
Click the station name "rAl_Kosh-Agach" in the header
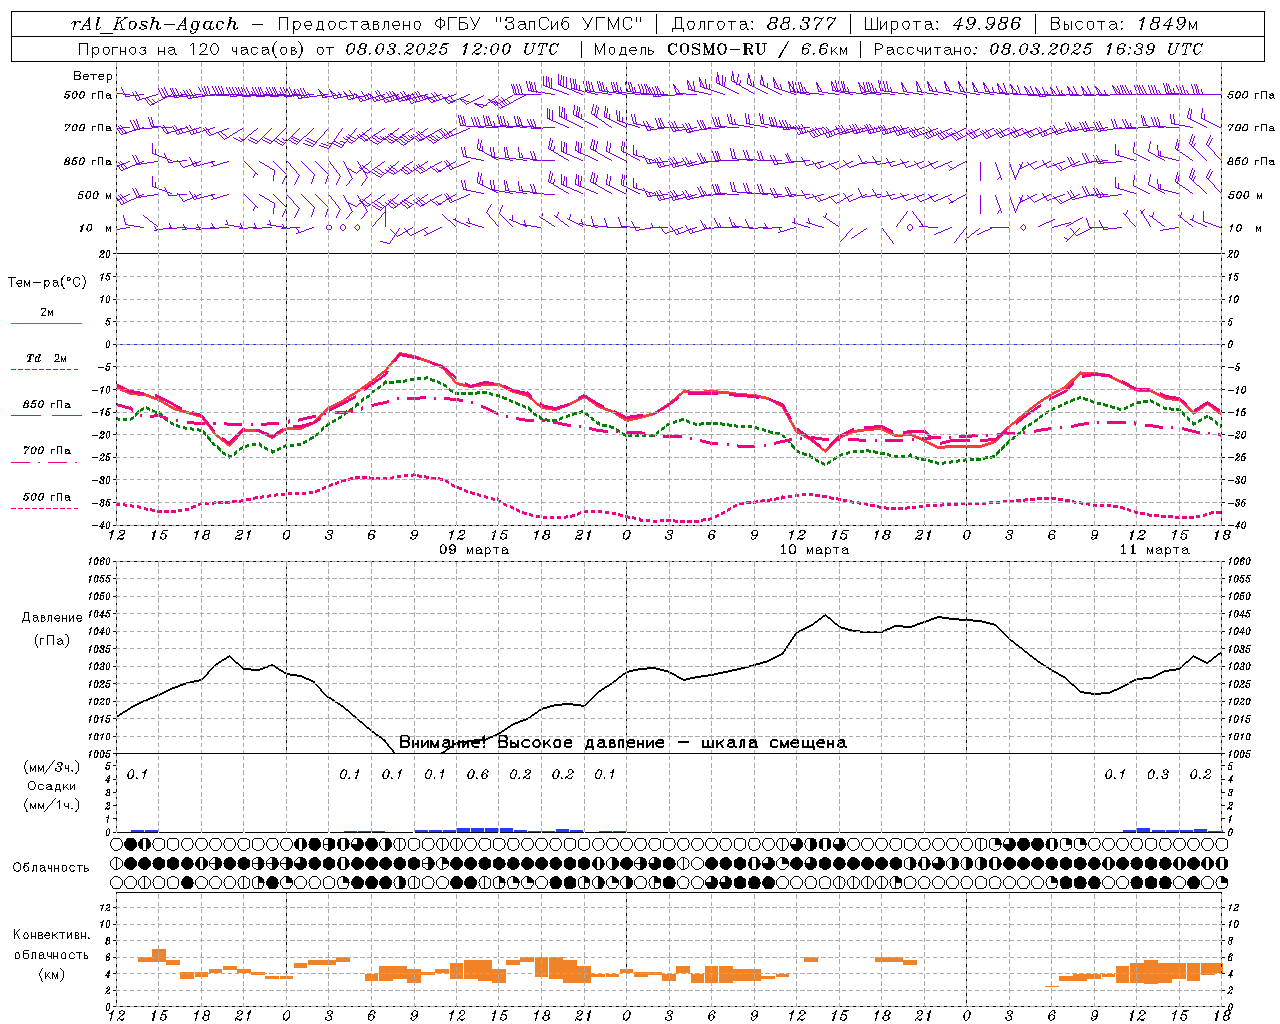coord(155,24)
